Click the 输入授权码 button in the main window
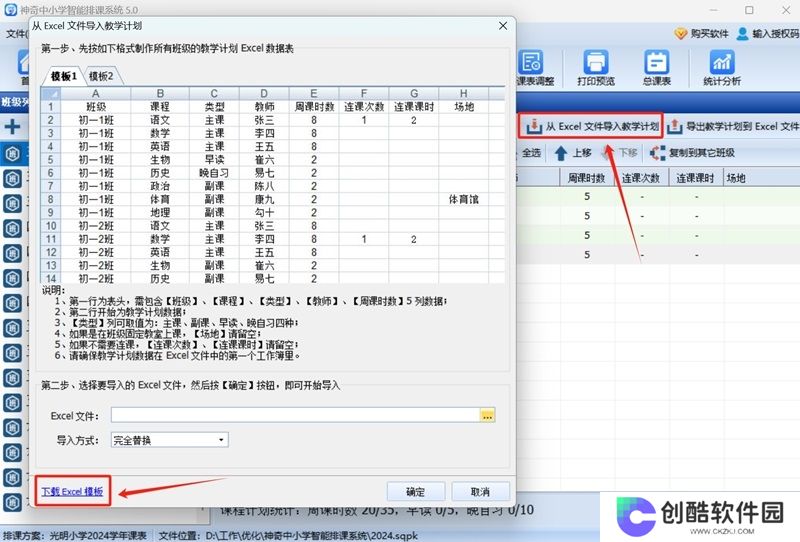This screenshot has height=542, width=800. (x=767, y=34)
